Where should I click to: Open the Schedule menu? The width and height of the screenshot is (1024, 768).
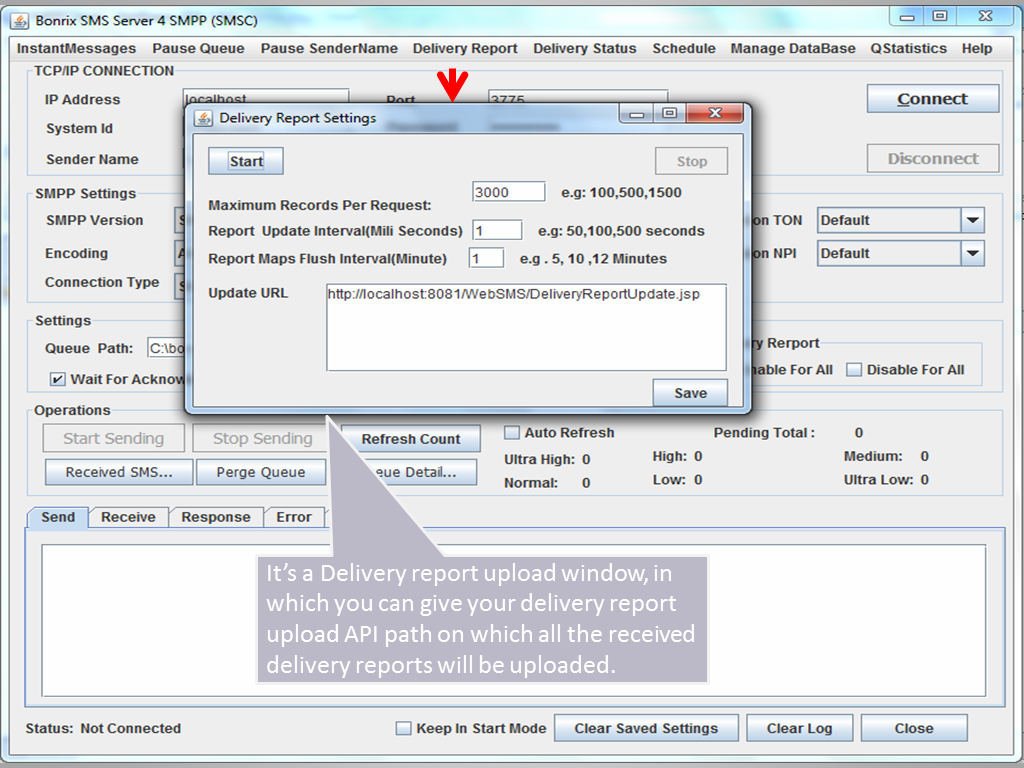pyautogui.click(x=684, y=48)
